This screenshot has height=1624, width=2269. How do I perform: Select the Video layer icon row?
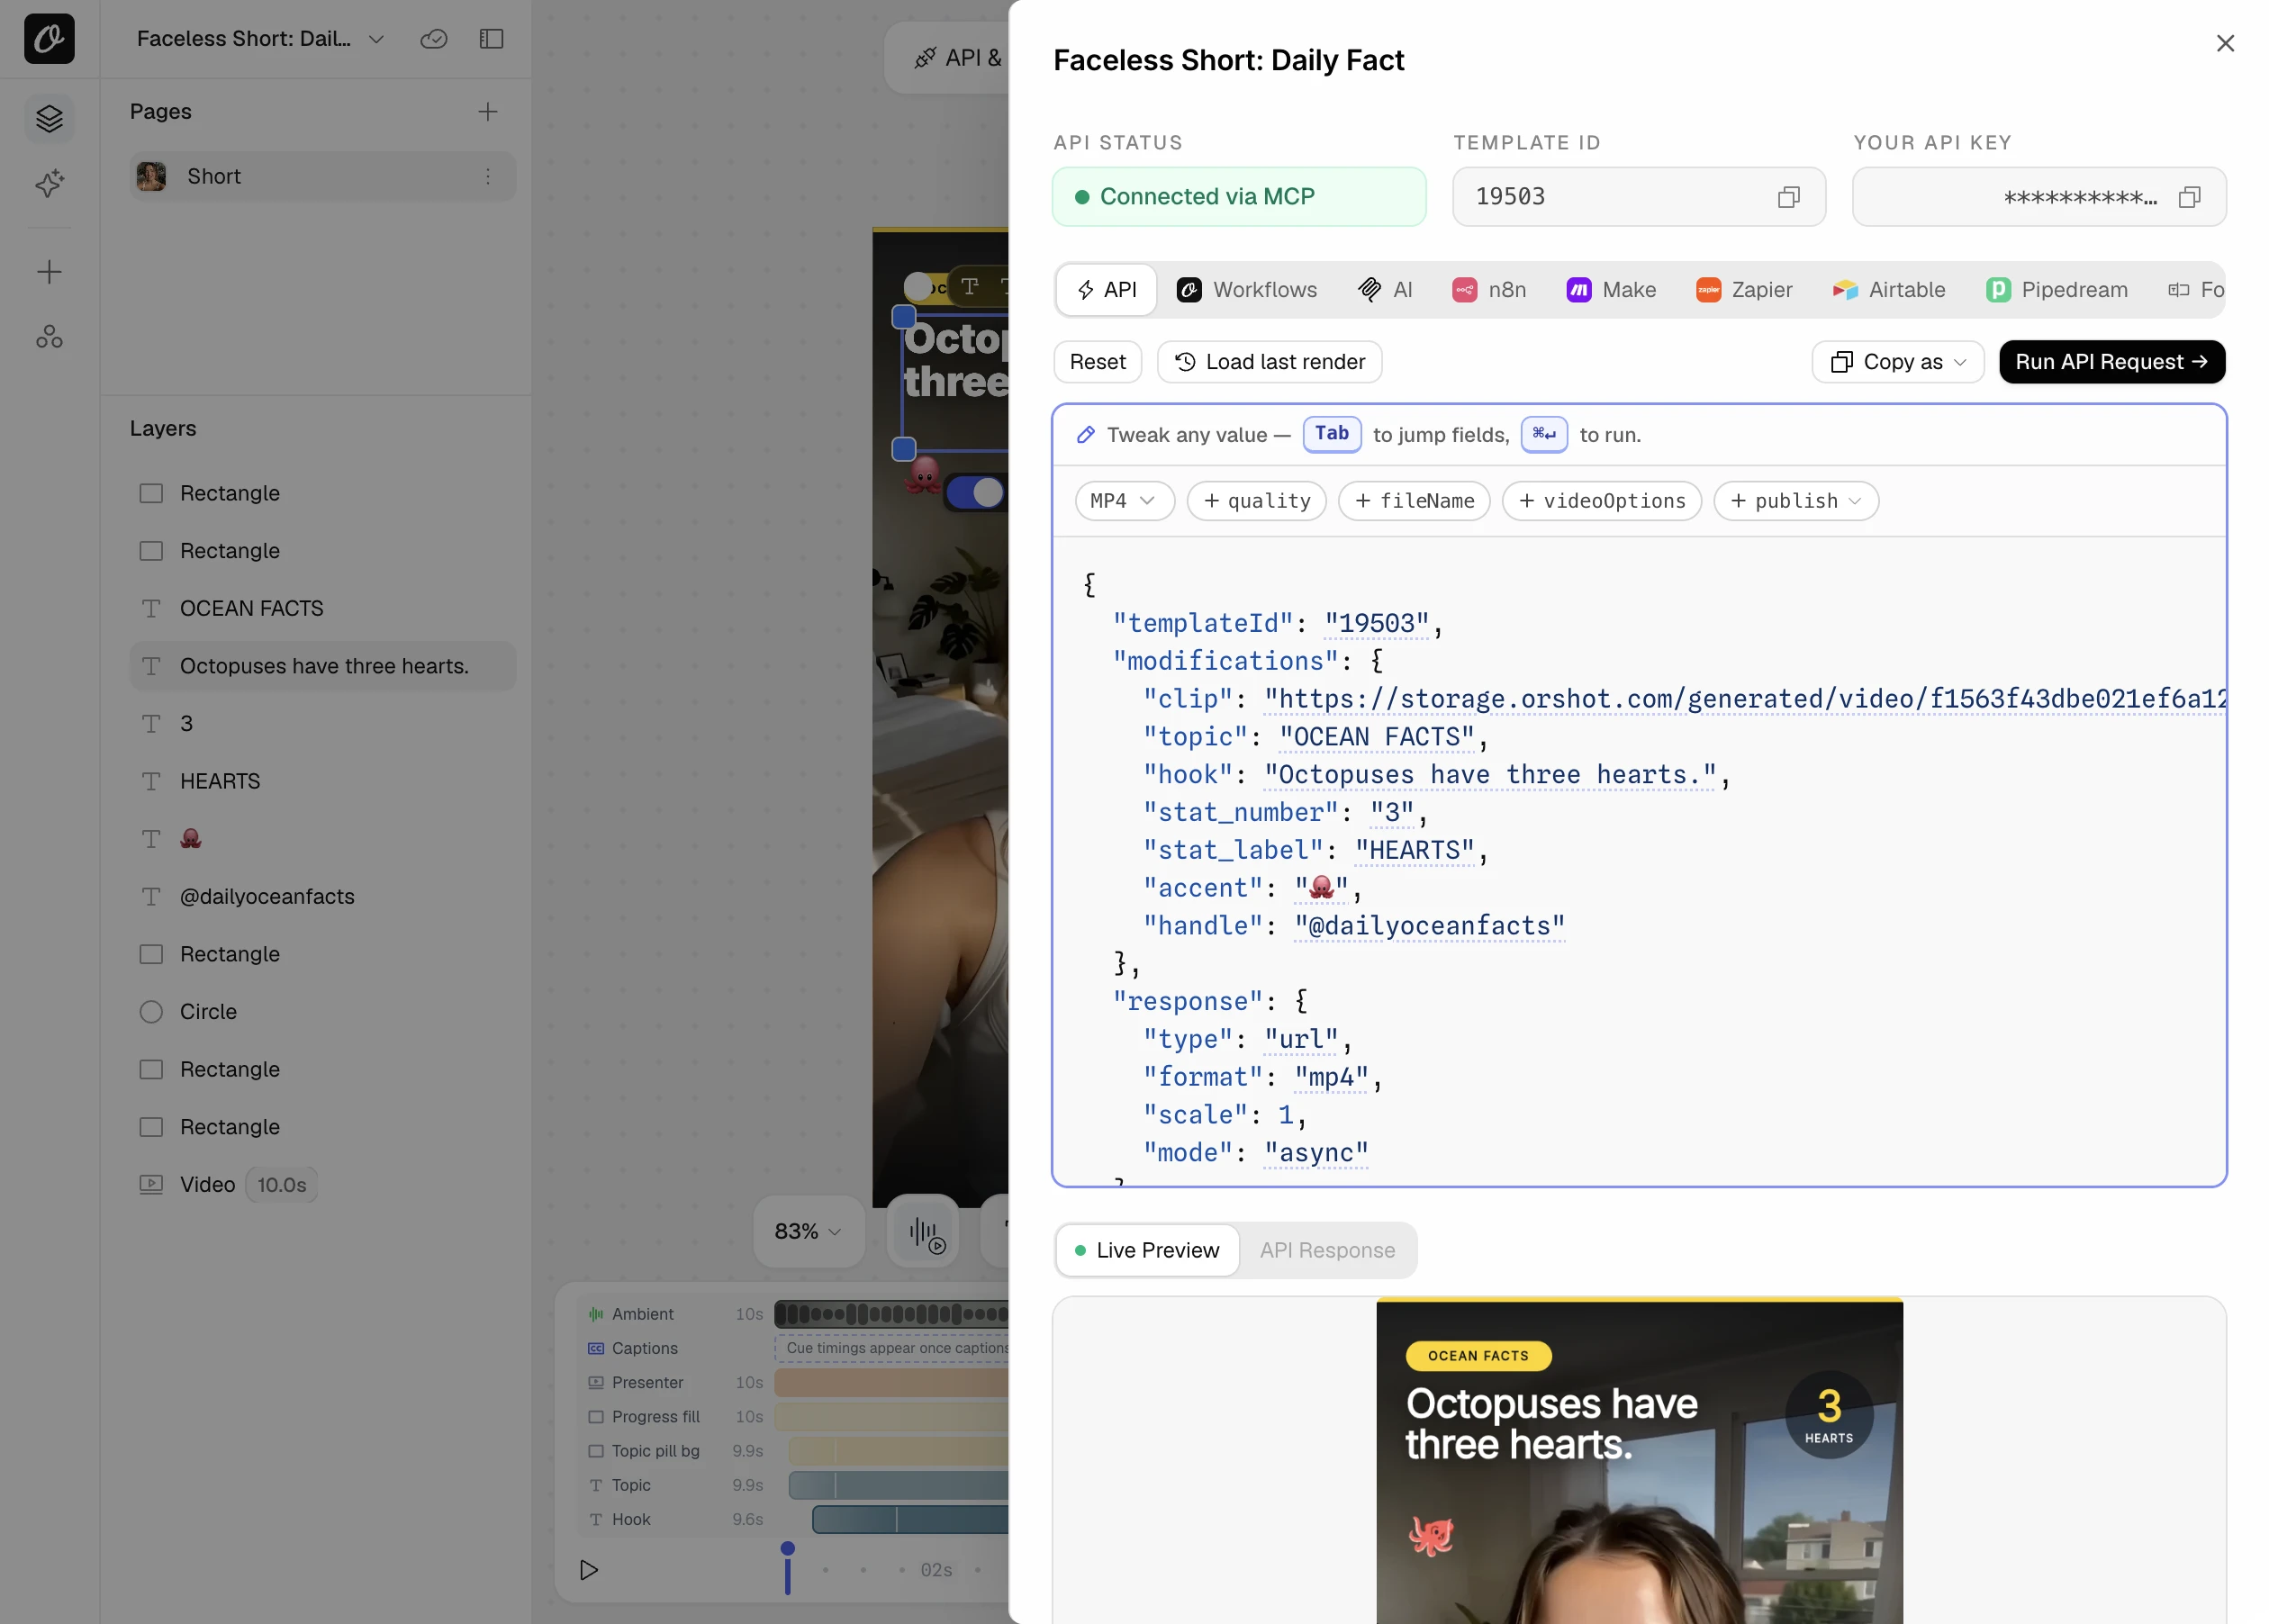click(322, 1184)
